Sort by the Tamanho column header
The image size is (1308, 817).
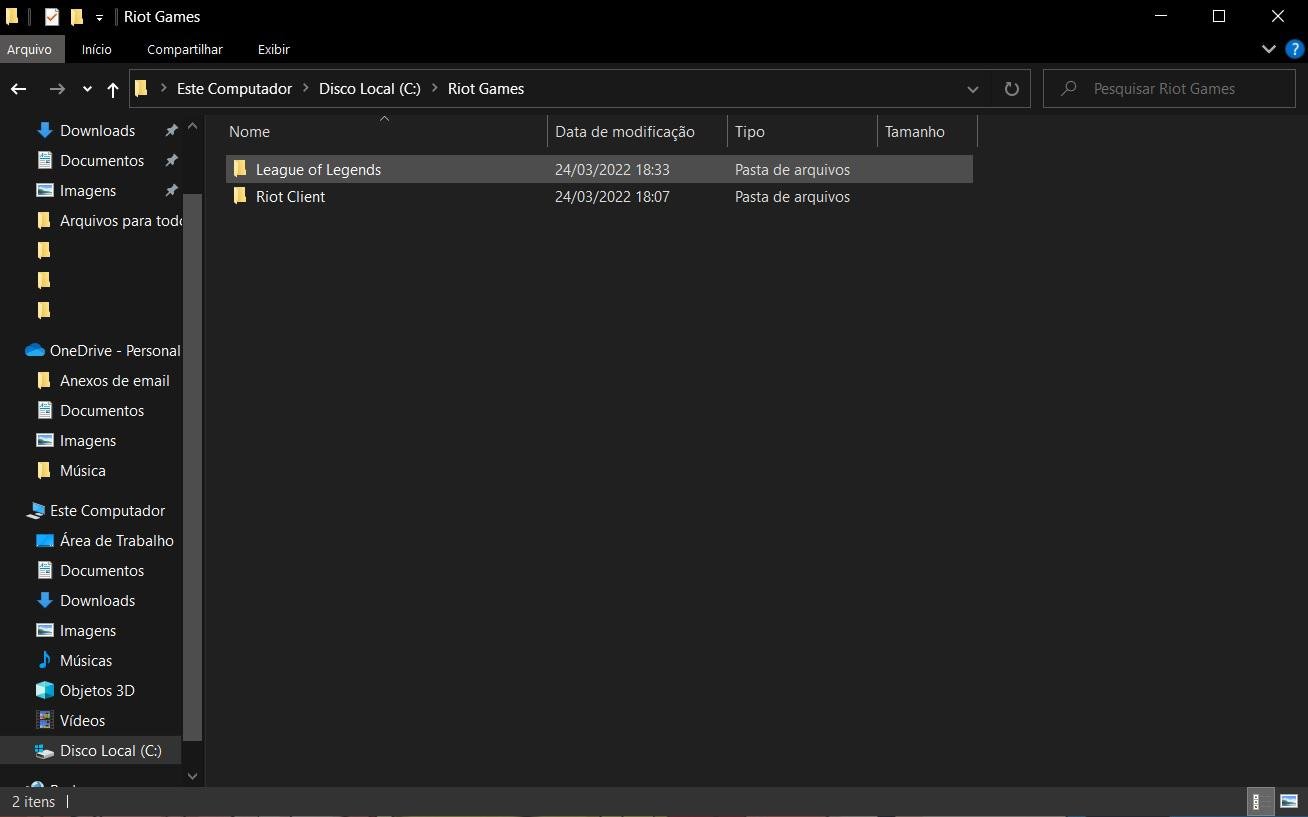927,132
